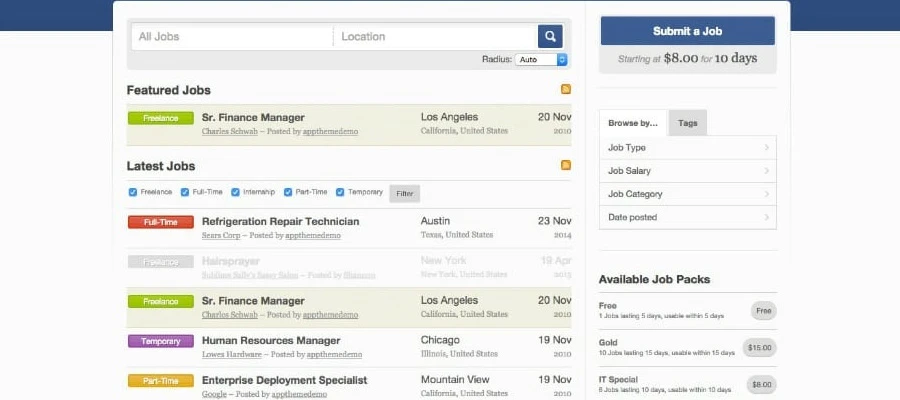This screenshot has height=400, width=900.
Task: Click the red Full-Time job type badge
Action: [x=160, y=222]
